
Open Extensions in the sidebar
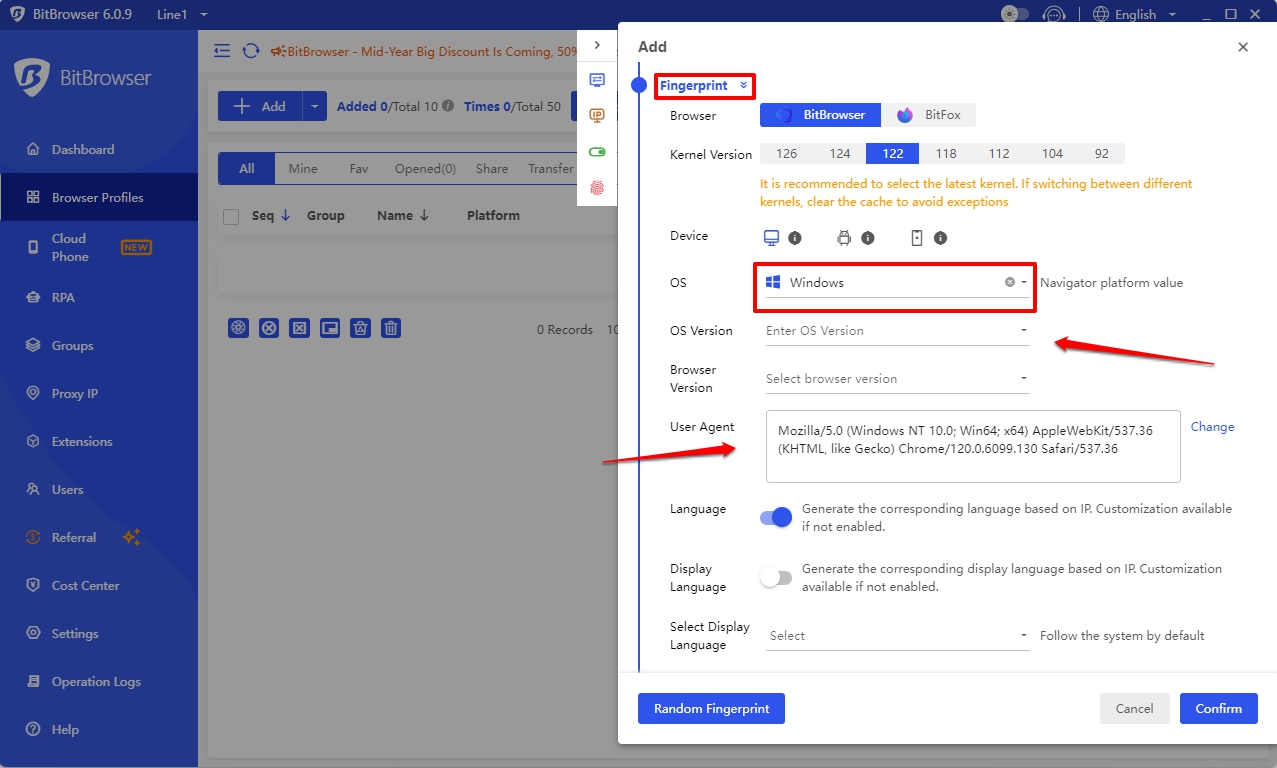click(99, 442)
